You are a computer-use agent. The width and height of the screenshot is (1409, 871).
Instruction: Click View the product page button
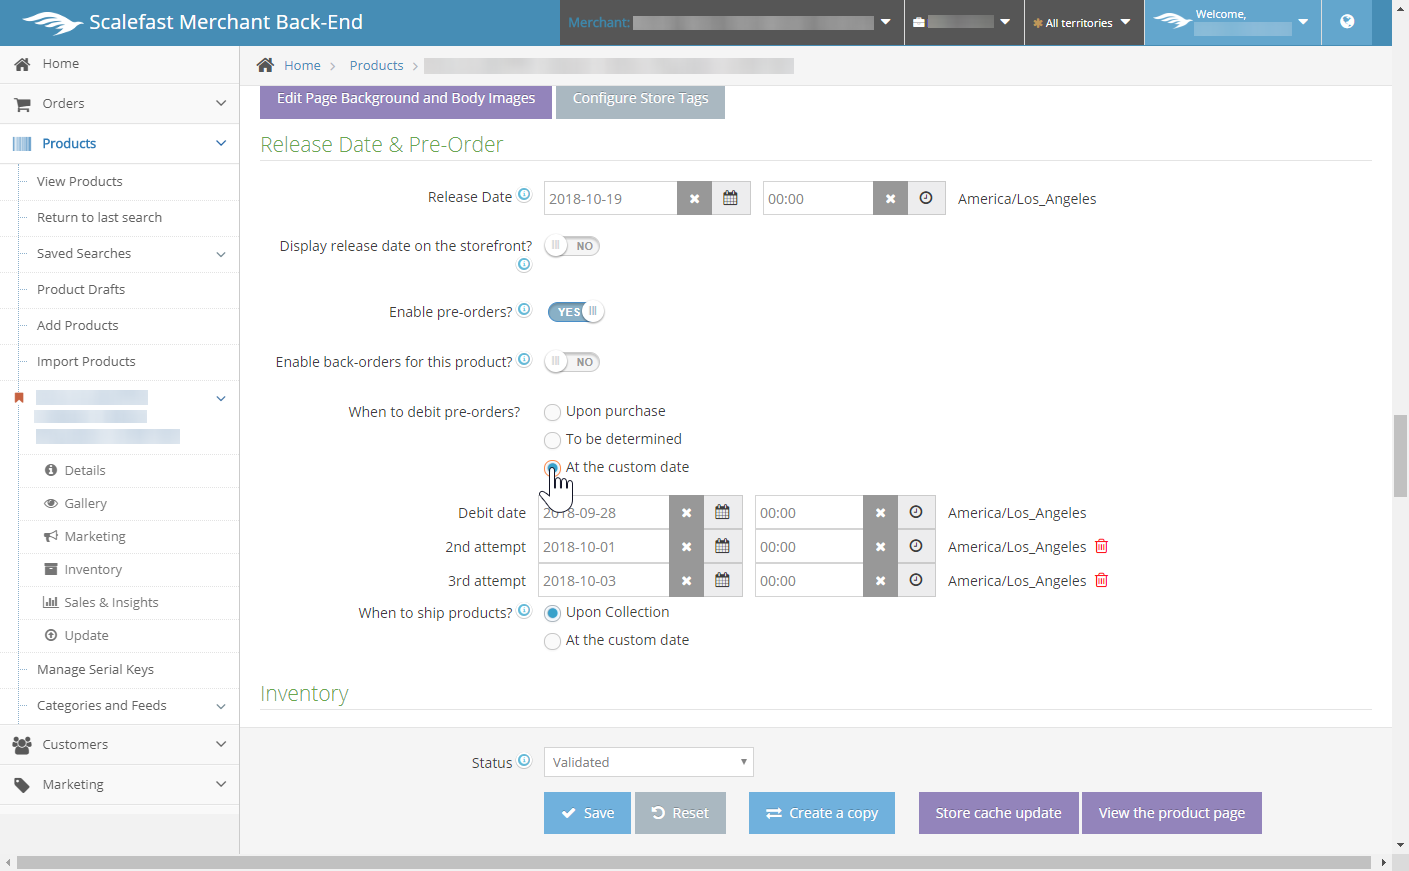(1171, 813)
